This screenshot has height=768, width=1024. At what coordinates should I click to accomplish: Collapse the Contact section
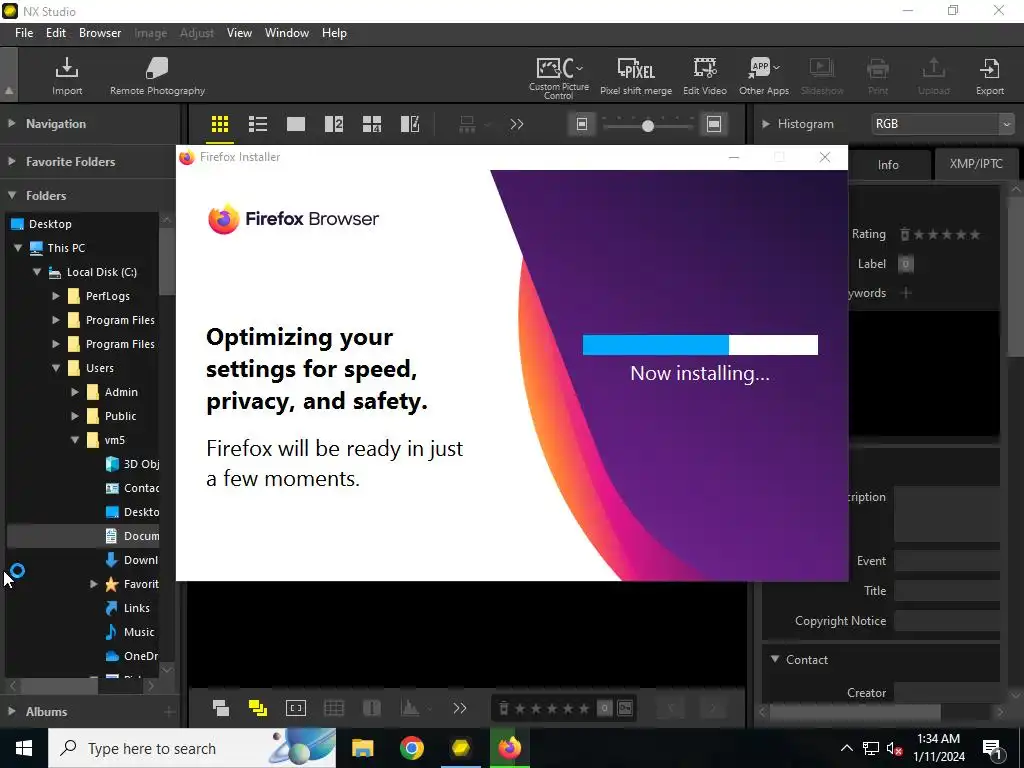point(775,659)
